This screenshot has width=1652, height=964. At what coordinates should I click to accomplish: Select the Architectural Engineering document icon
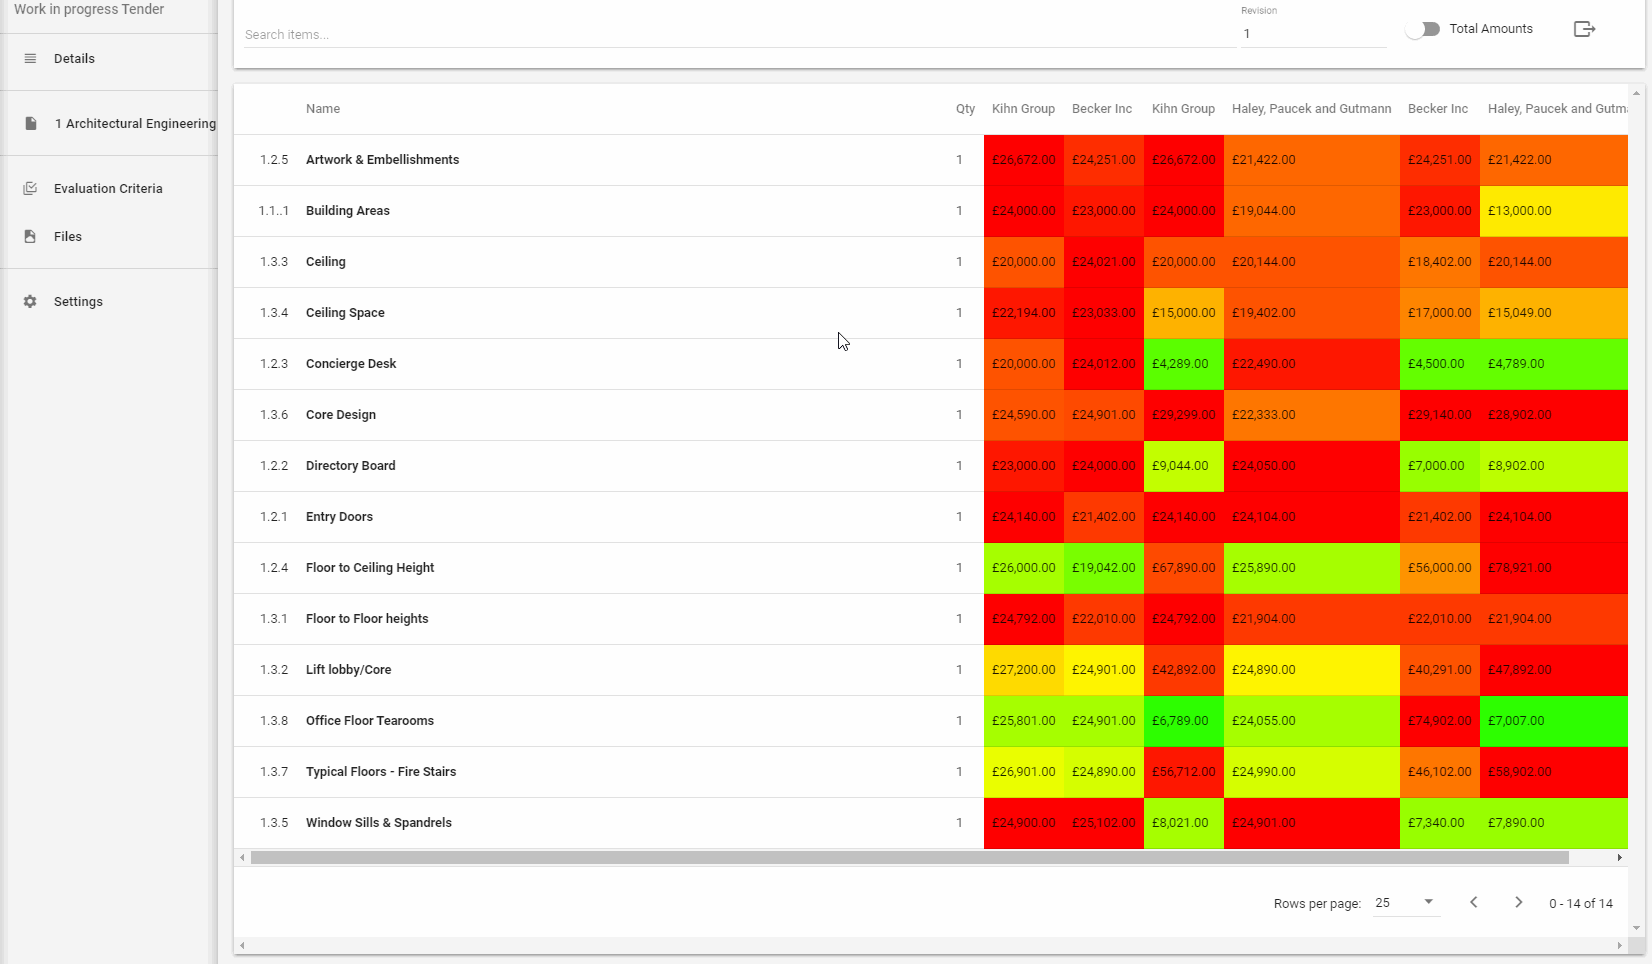click(x=29, y=123)
